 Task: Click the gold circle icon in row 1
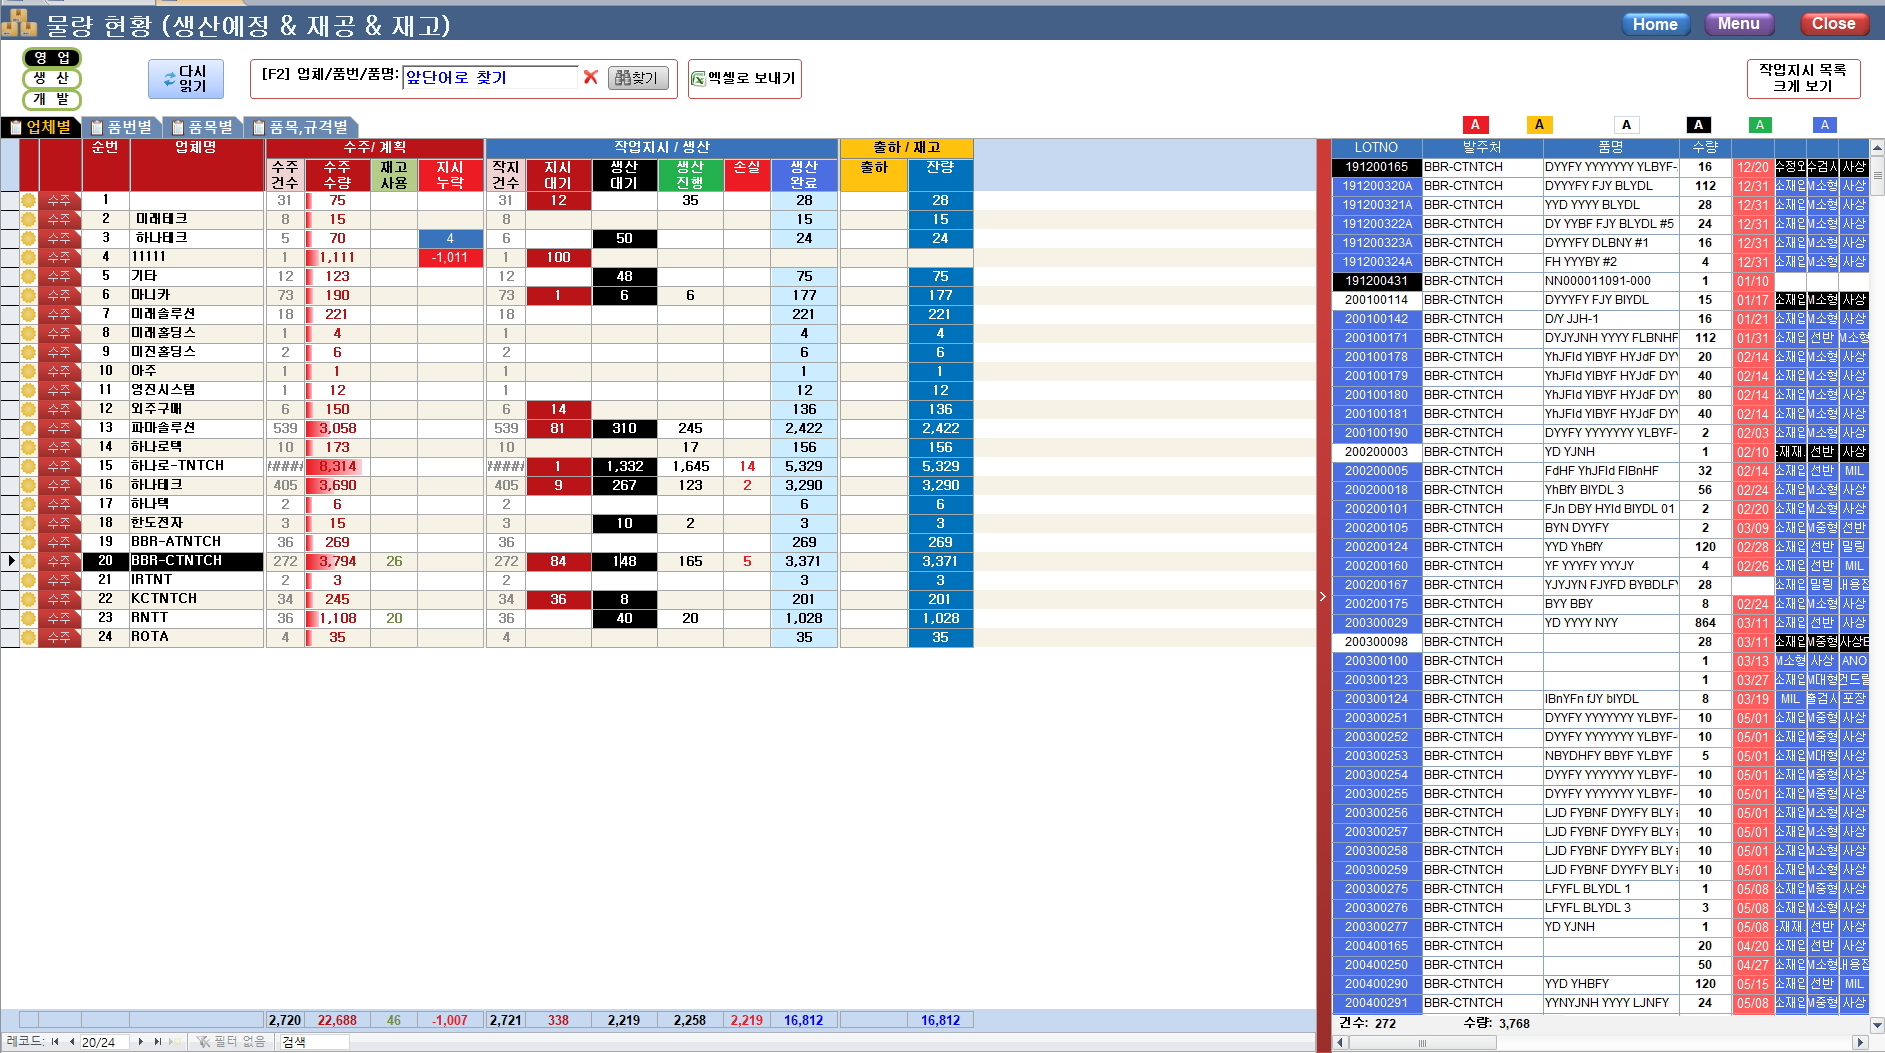tap(28, 200)
